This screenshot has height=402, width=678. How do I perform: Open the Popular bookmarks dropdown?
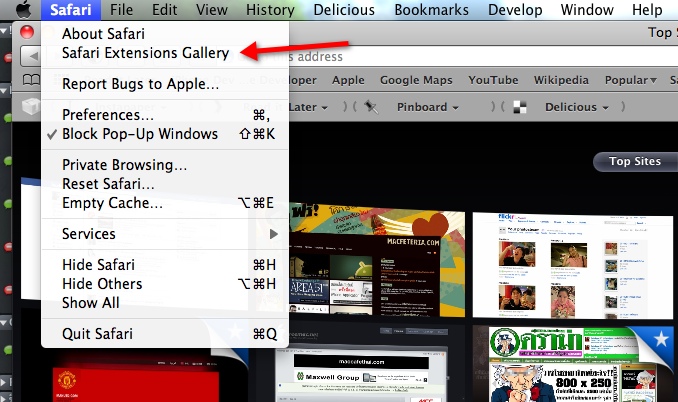pyautogui.click(x=631, y=80)
